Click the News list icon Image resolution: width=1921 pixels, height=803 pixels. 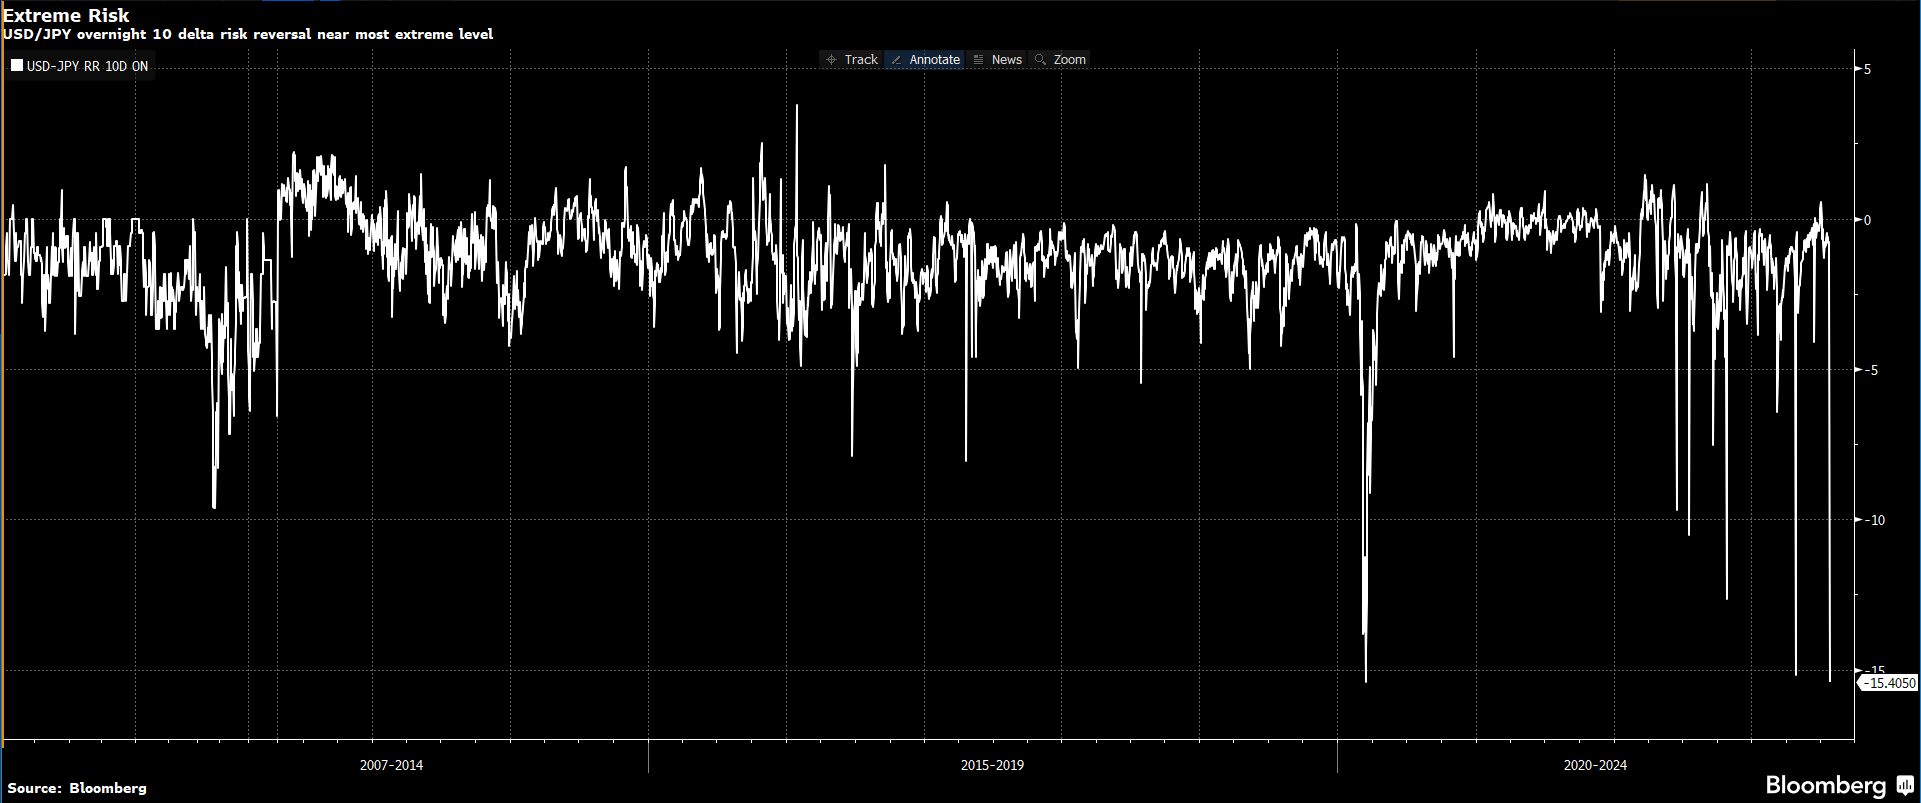click(978, 60)
